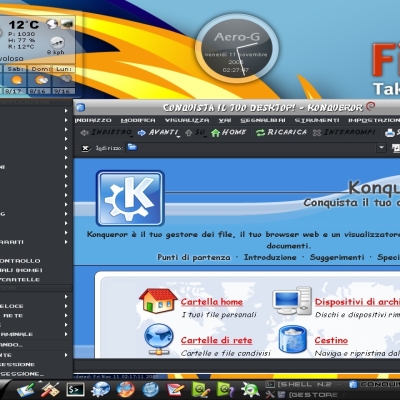Open the Dispositivi di archiviazione link

tap(357, 302)
